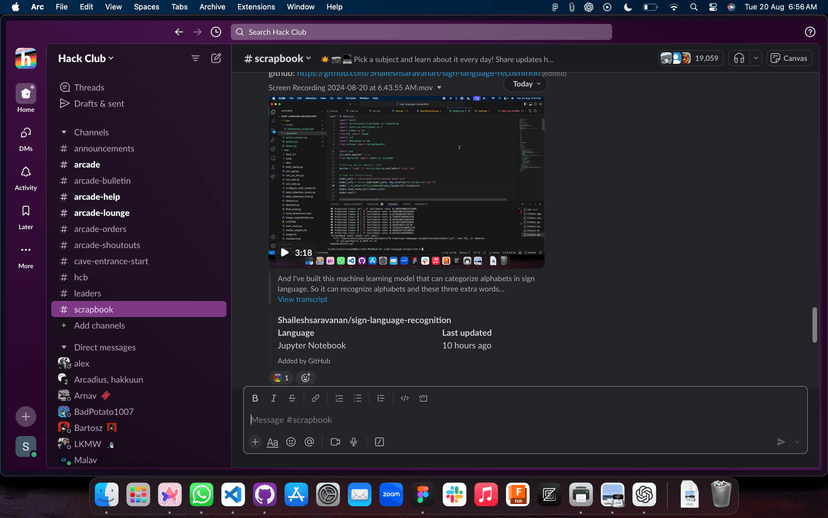Open the Hack Club workspace dropdown
Image resolution: width=828 pixels, height=518 pixels.
(x=86, y=59)
